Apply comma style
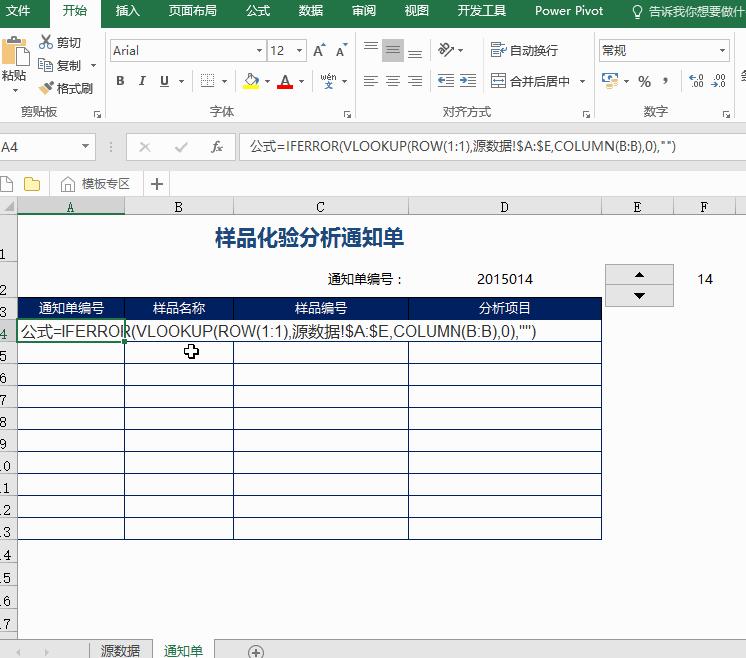The width and height of the screenshot is (746, 658). (x=666, y=81)
